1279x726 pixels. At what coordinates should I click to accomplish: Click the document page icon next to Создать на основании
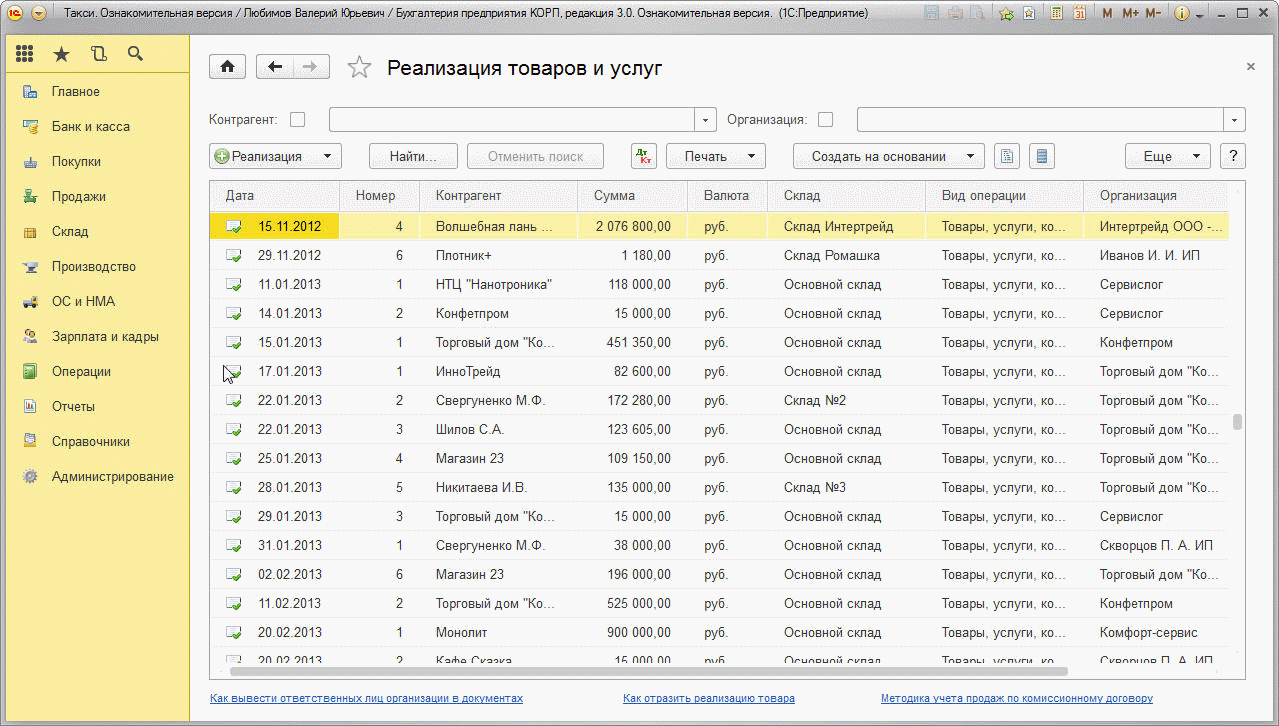coord(1008,156)
